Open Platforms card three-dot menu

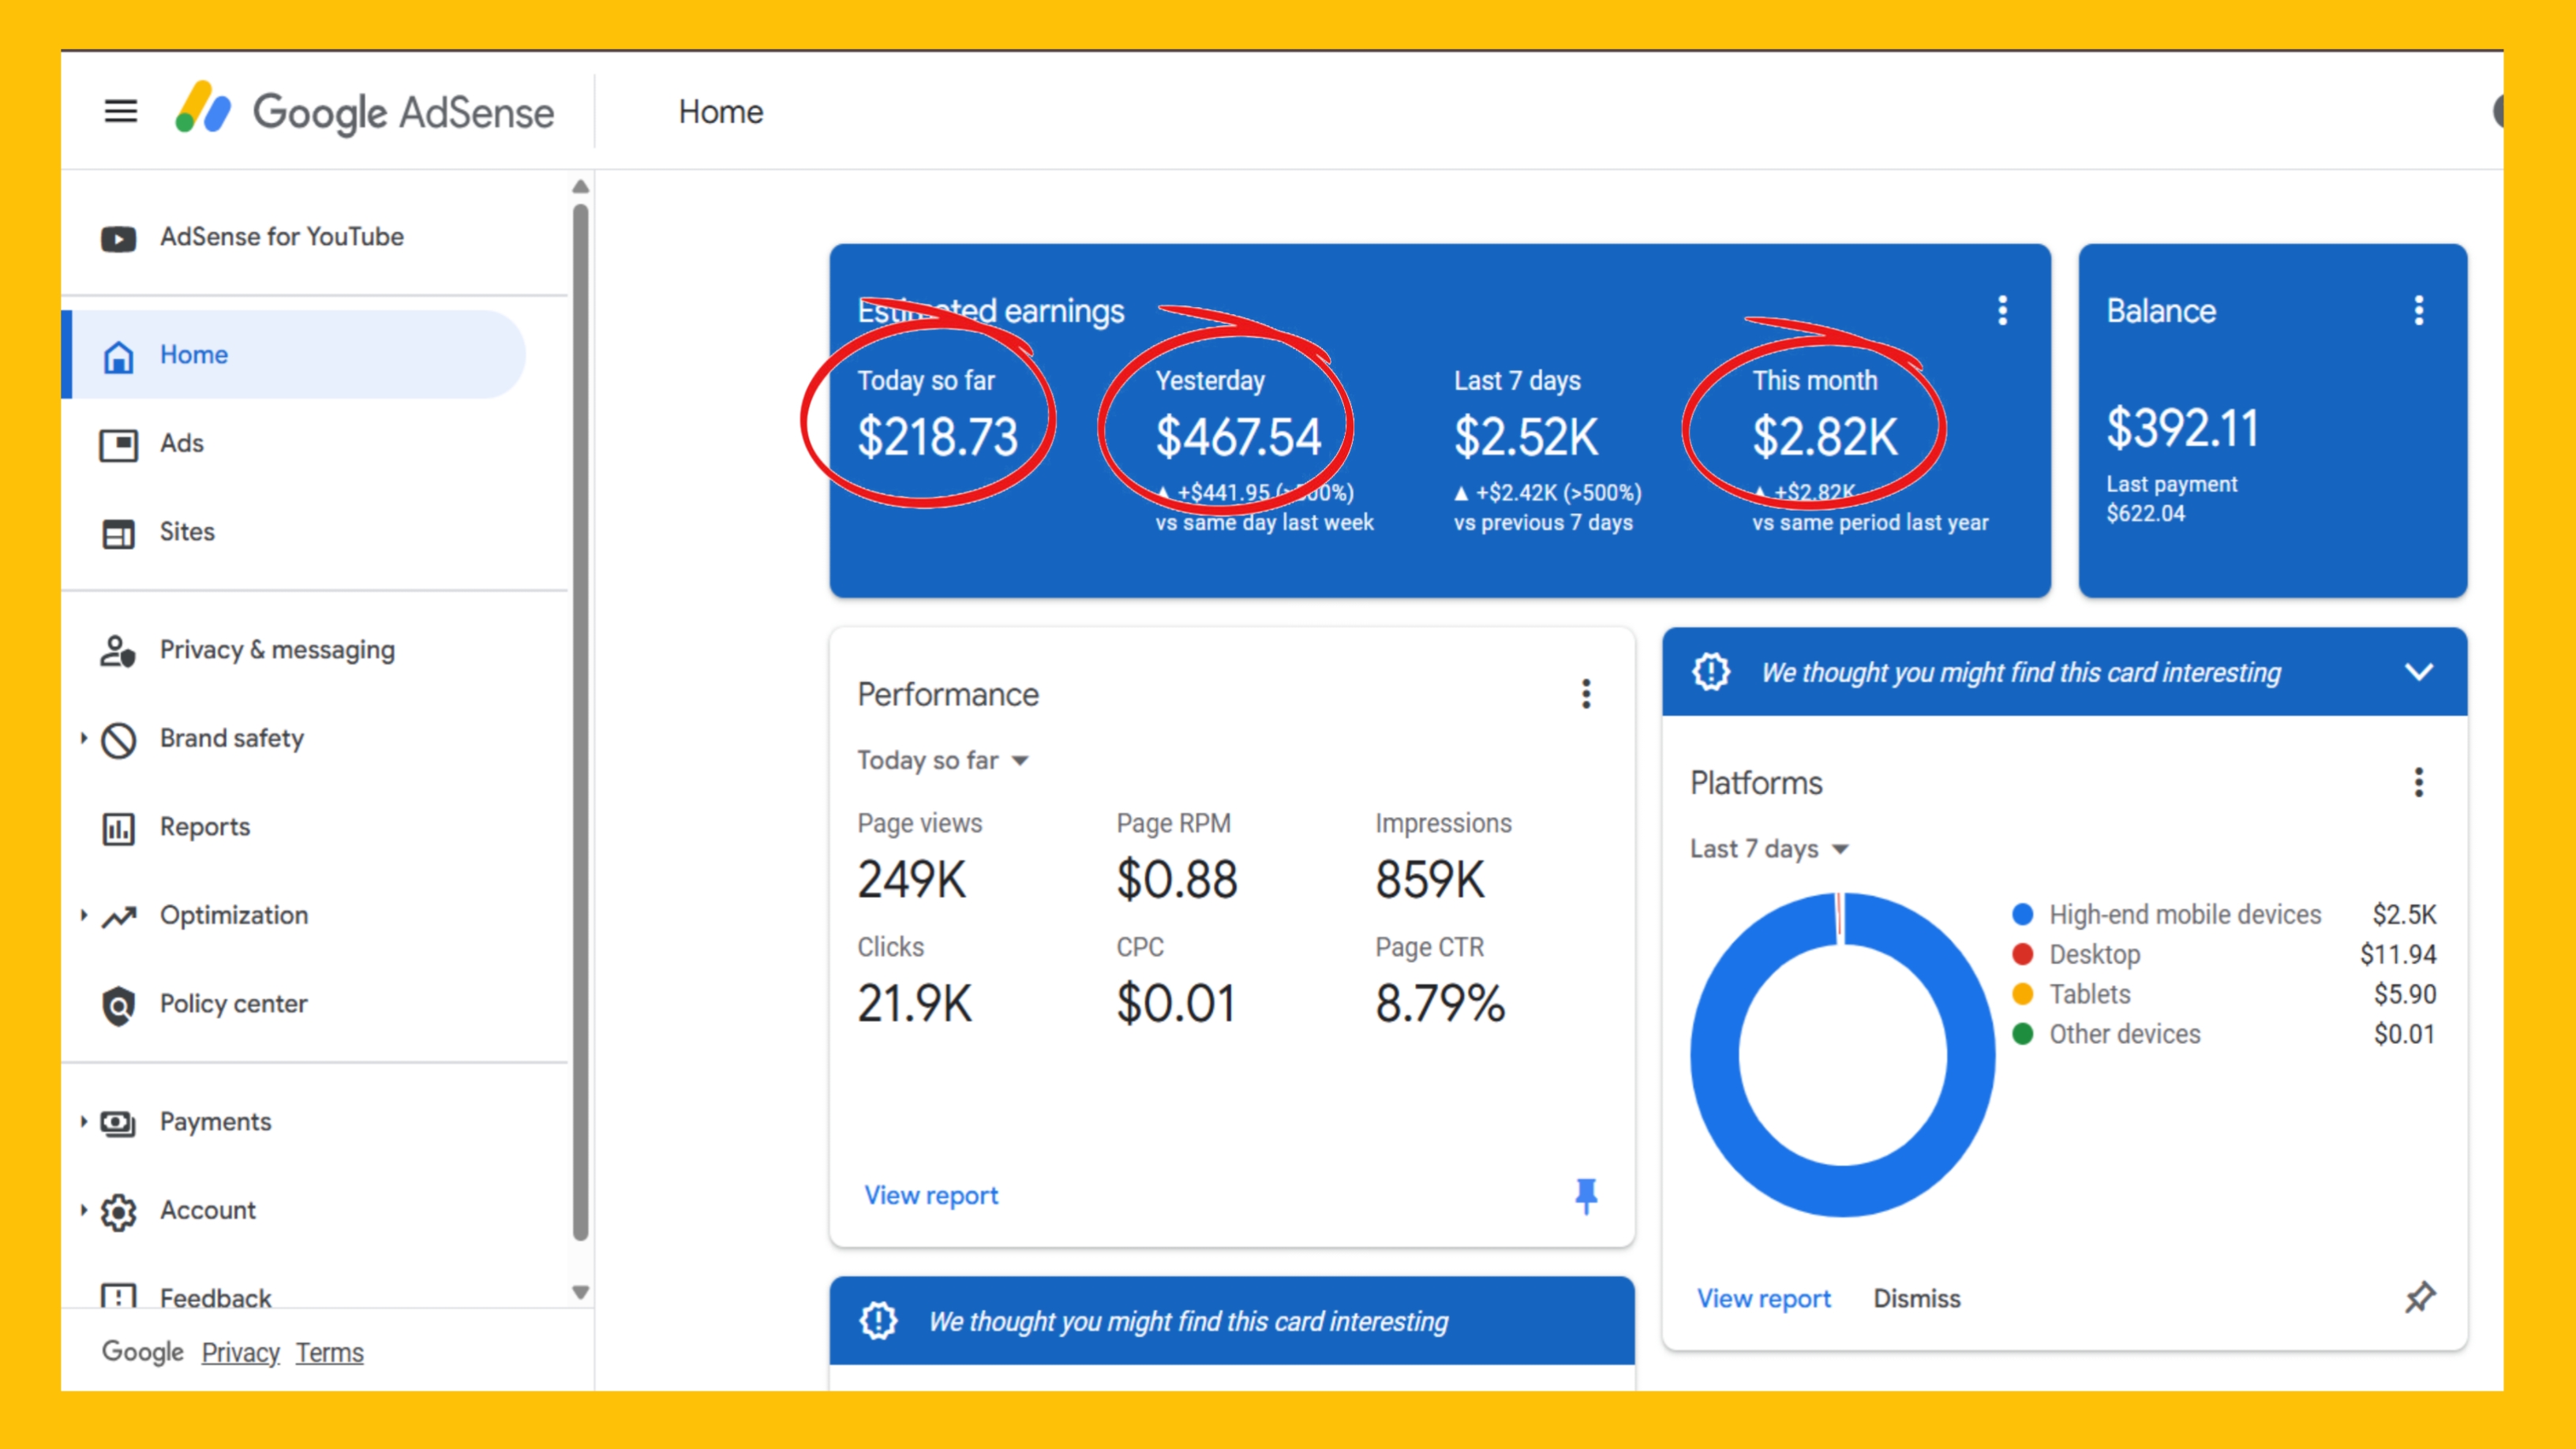pyautogui.click(x=2418, y=782)
